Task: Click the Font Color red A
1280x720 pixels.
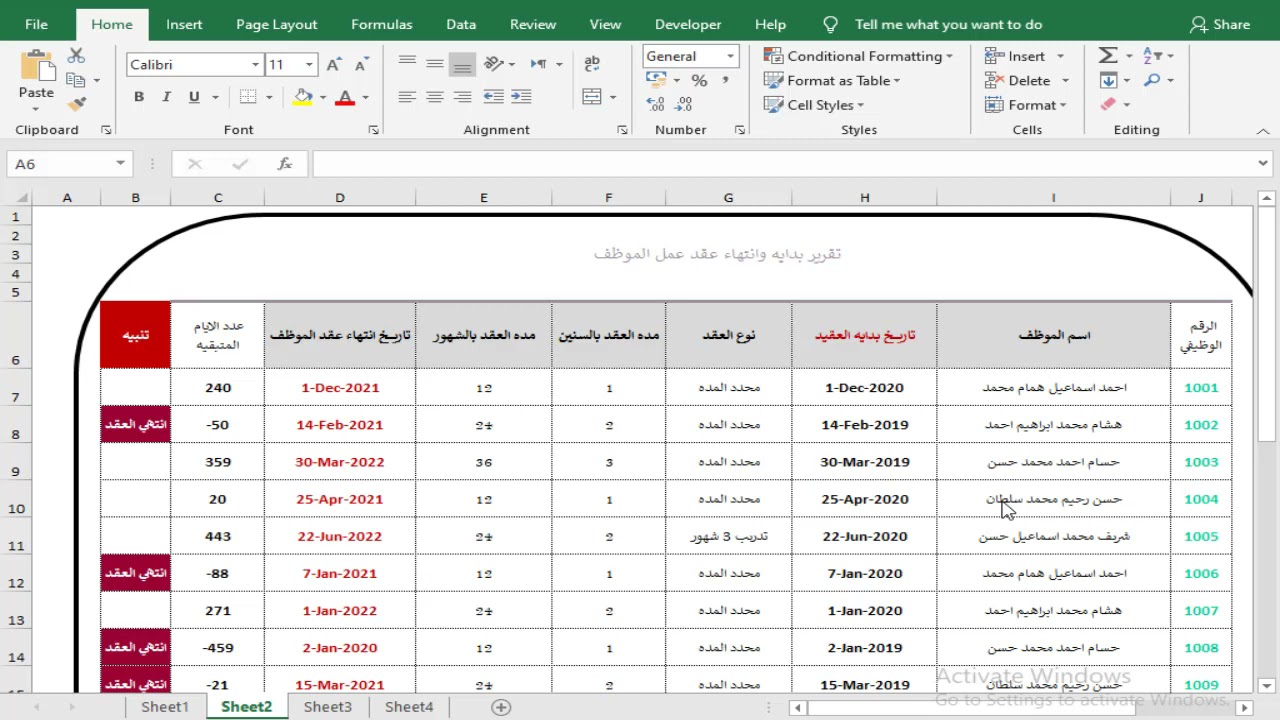Action: point(345,97)
